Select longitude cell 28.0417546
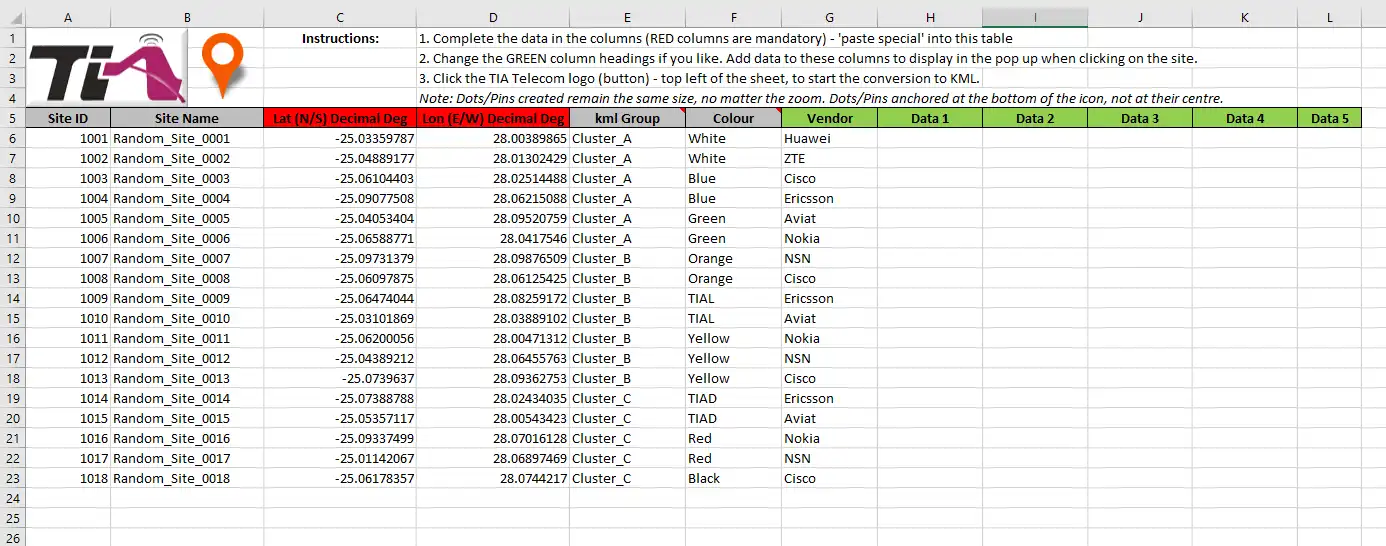1386x546 pixels. coord(493,238)
